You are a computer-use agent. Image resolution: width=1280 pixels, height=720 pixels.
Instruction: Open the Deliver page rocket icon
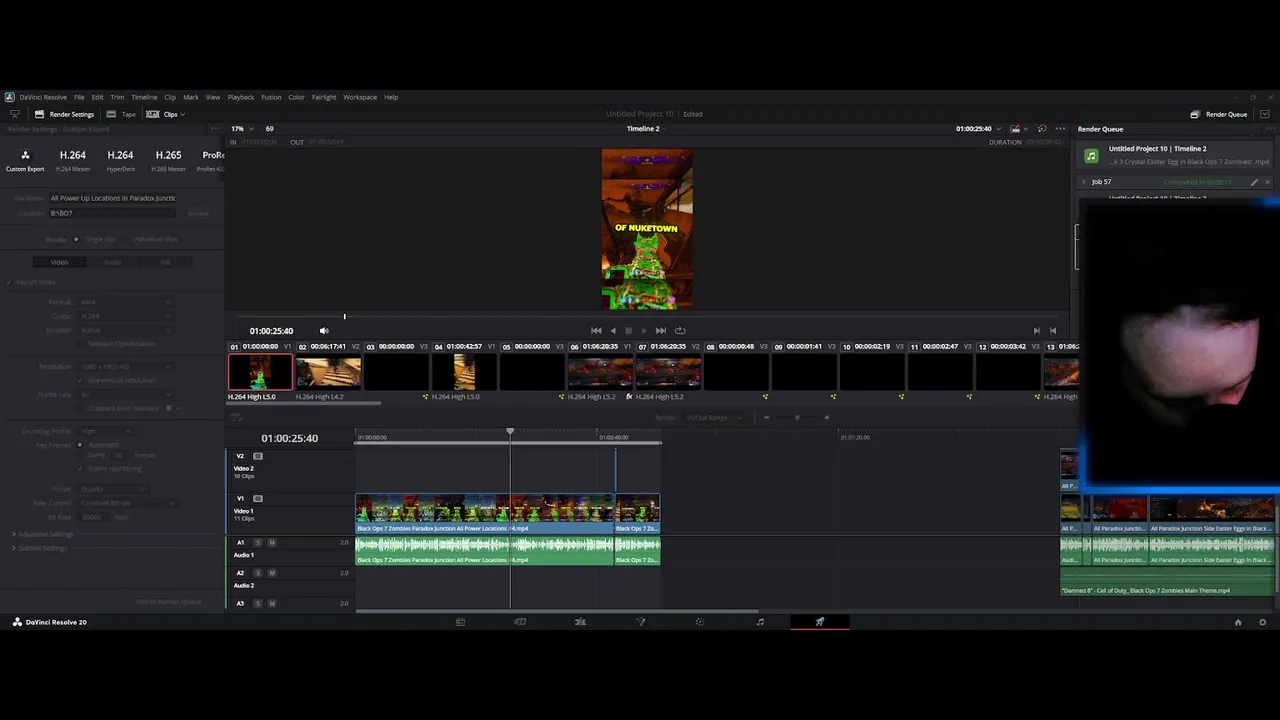pyautogui.click(x=820, y=622)
